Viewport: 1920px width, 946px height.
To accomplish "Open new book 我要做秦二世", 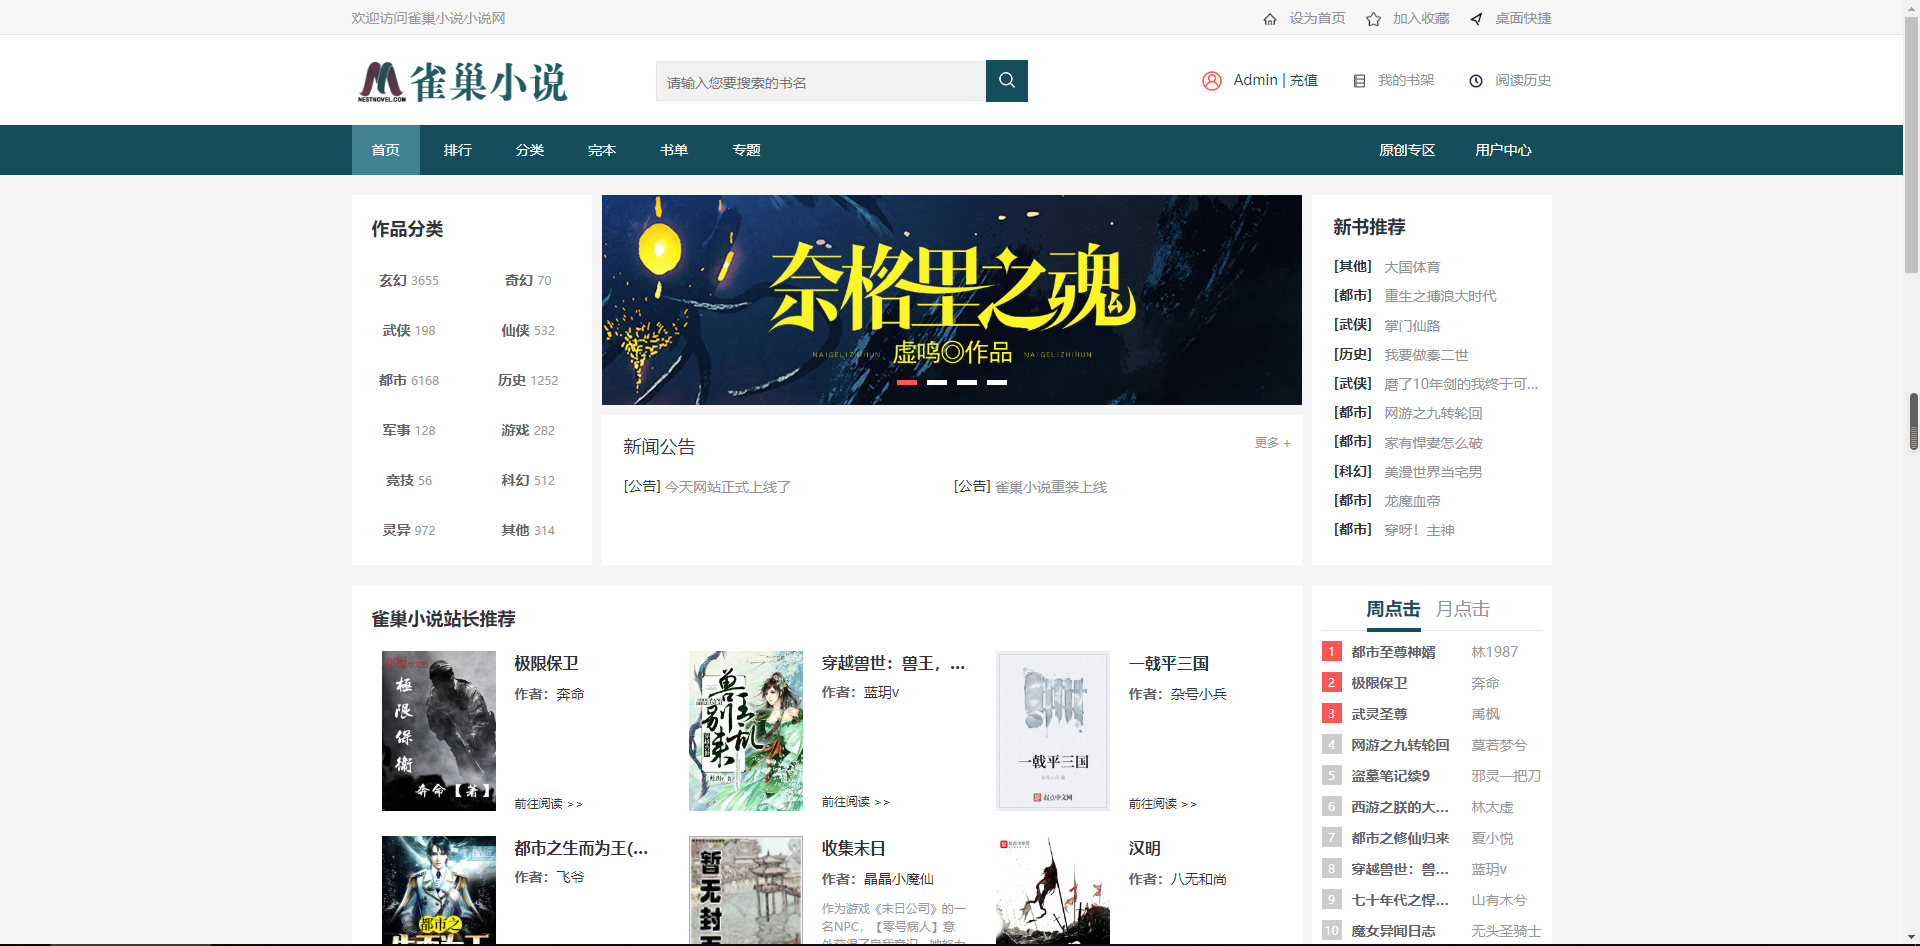I will tap(1426, 355).
